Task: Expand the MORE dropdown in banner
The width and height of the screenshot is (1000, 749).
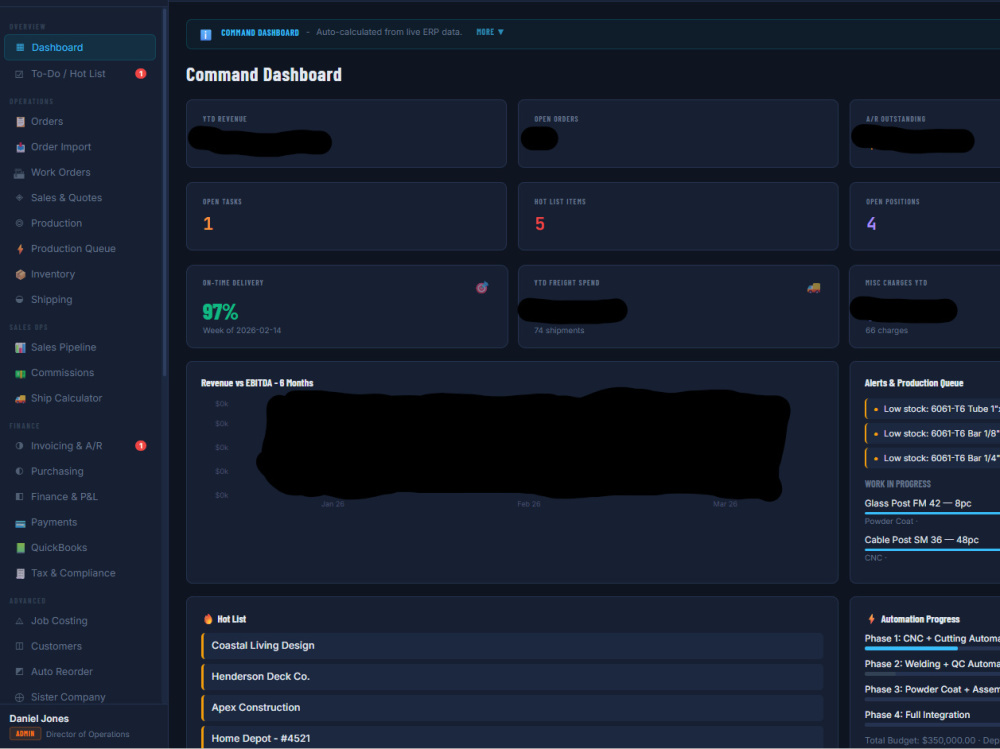Action: click(490, 32)
